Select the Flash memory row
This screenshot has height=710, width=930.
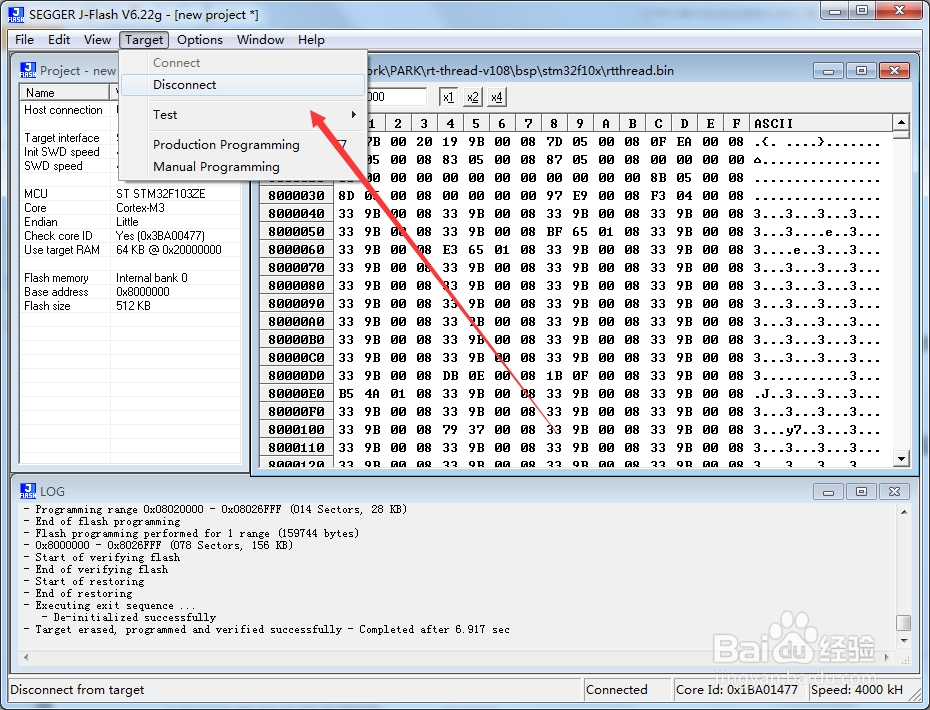(x=130, y=278)
